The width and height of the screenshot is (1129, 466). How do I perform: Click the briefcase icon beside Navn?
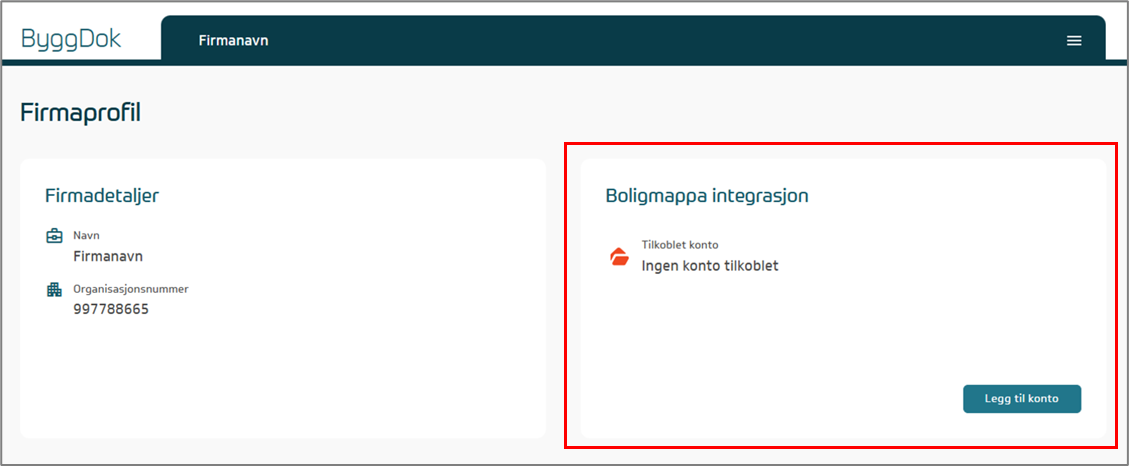click(54, 237)
